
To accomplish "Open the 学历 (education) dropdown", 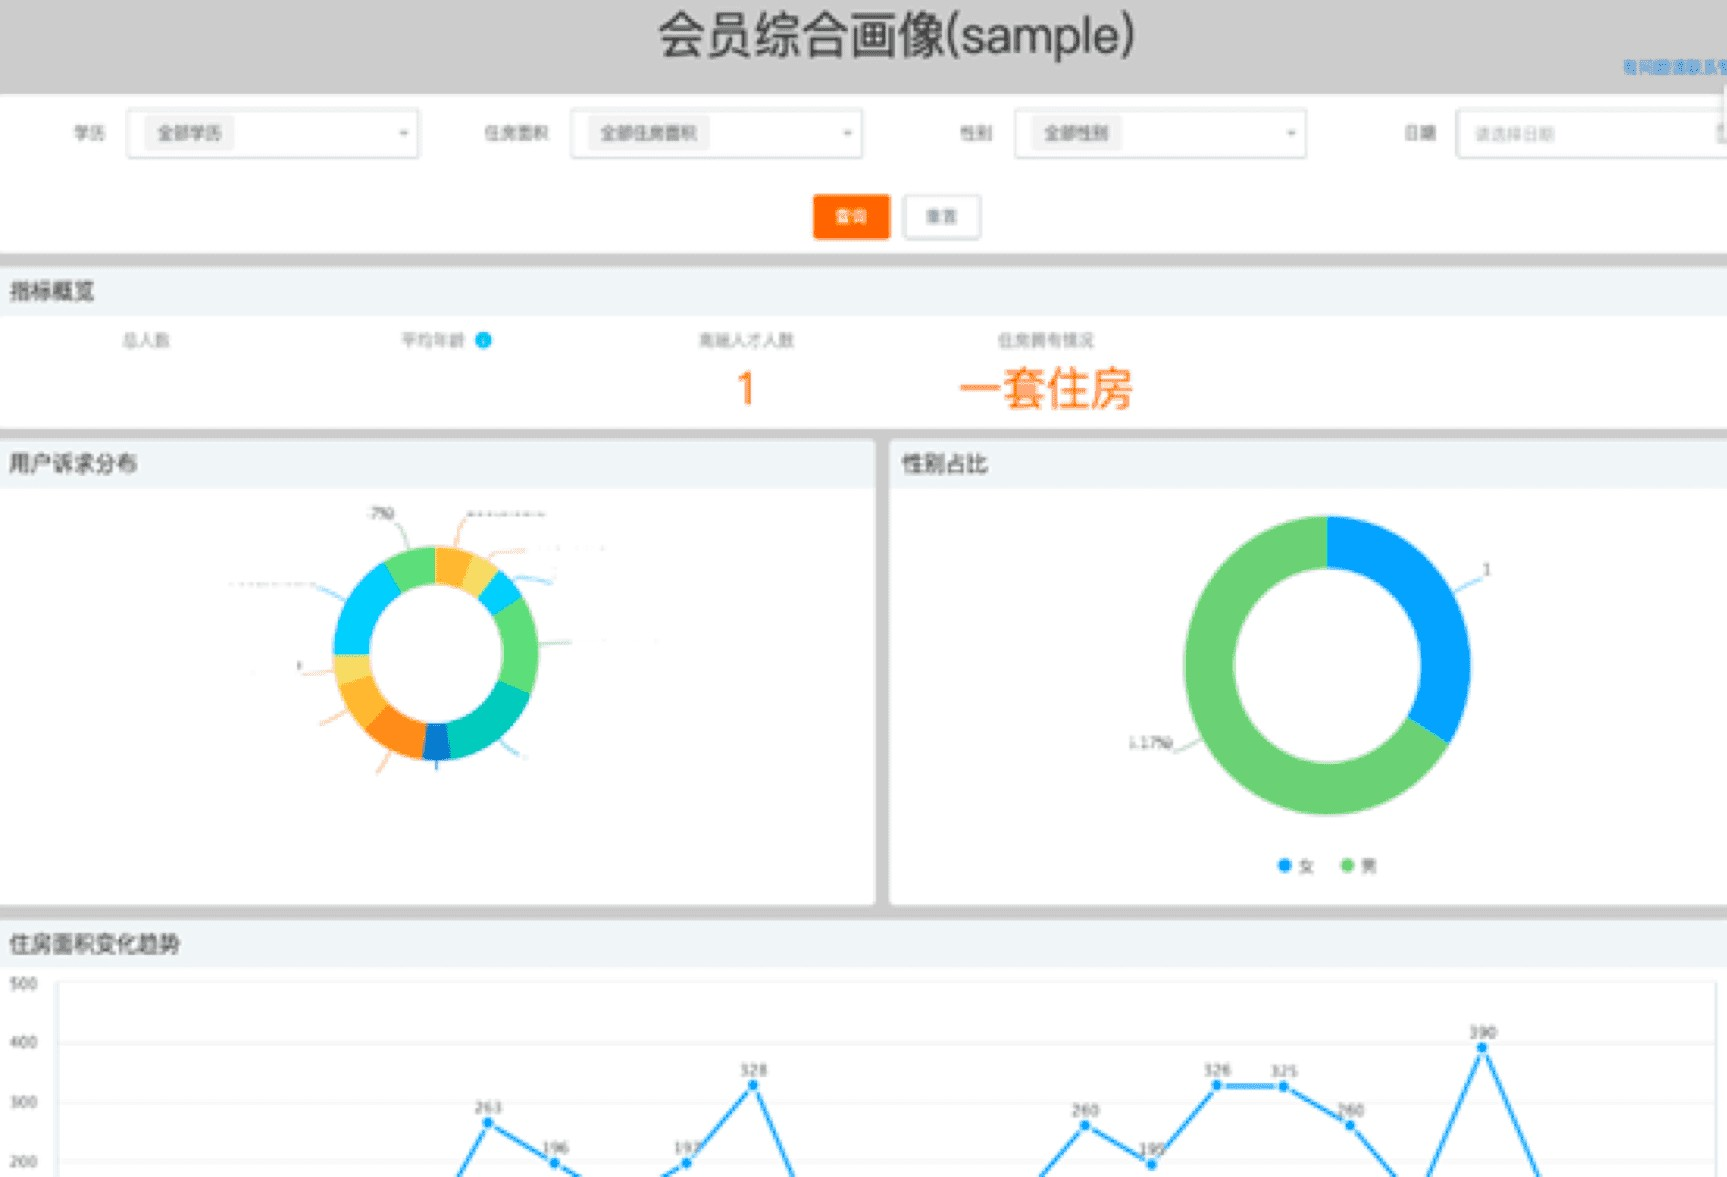I will click(x=273, y=133).
